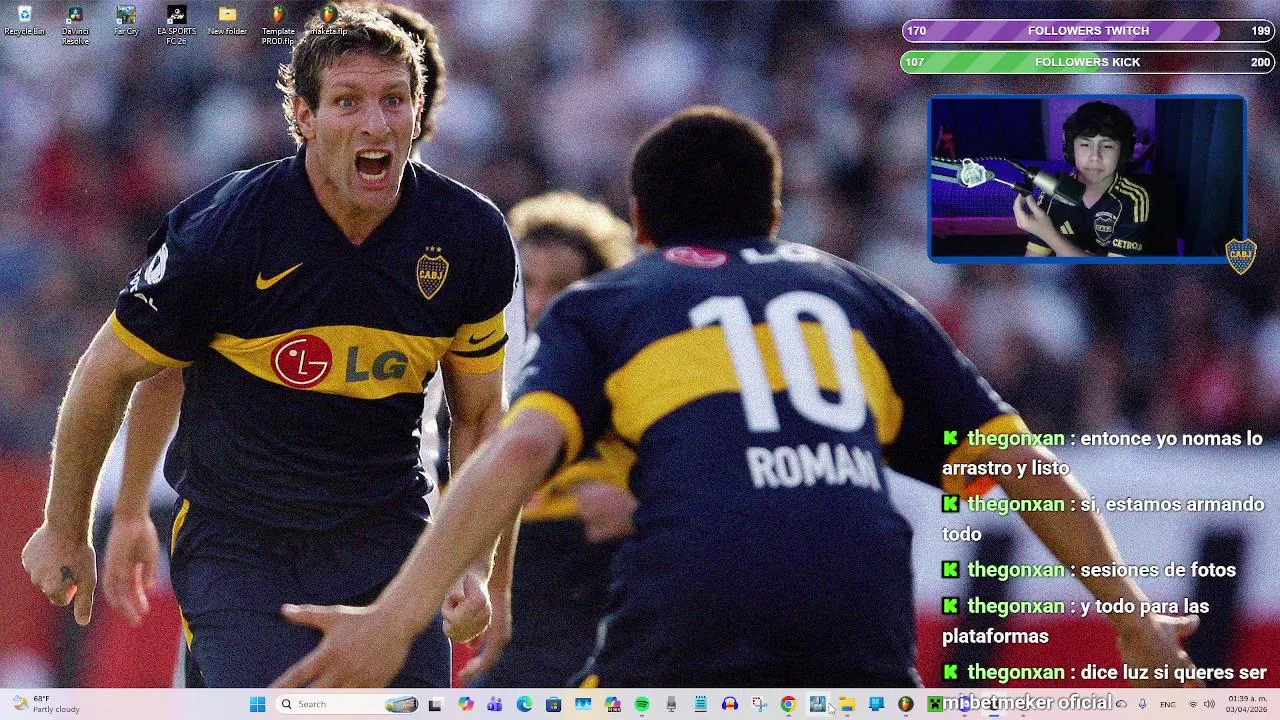This screenshot has width=1280, height=720.
Task: Open the volume speaker tray icon
Action: [x=1209, y=704]
